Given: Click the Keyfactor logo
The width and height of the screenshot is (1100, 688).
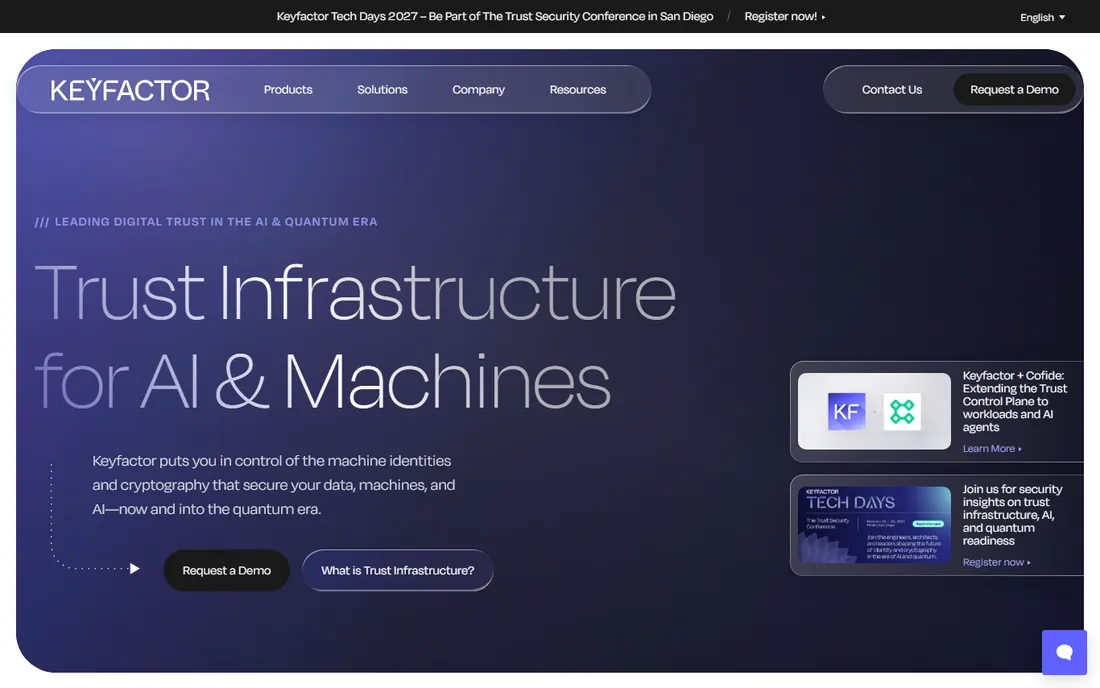Looking at the screenshot, I should [x=130, y=90].
